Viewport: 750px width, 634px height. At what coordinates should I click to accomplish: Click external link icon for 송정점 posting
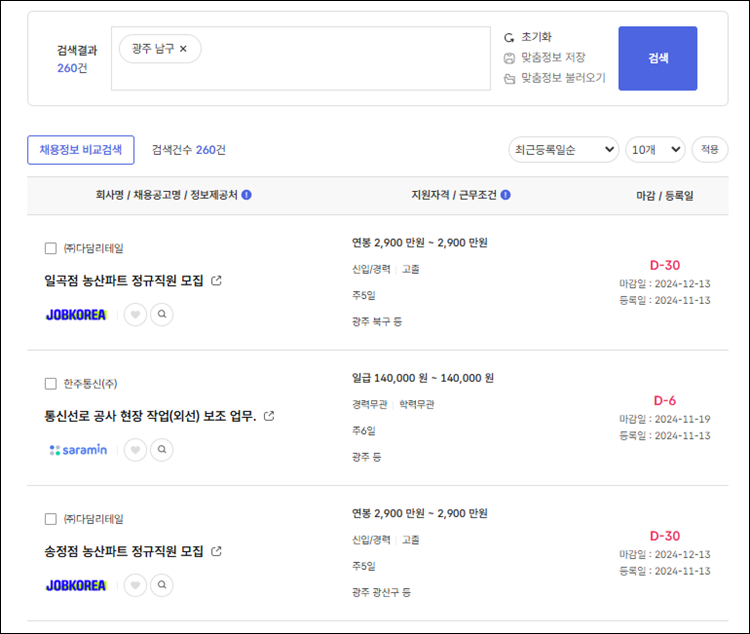pyautogui.click(x=216, y=551)
